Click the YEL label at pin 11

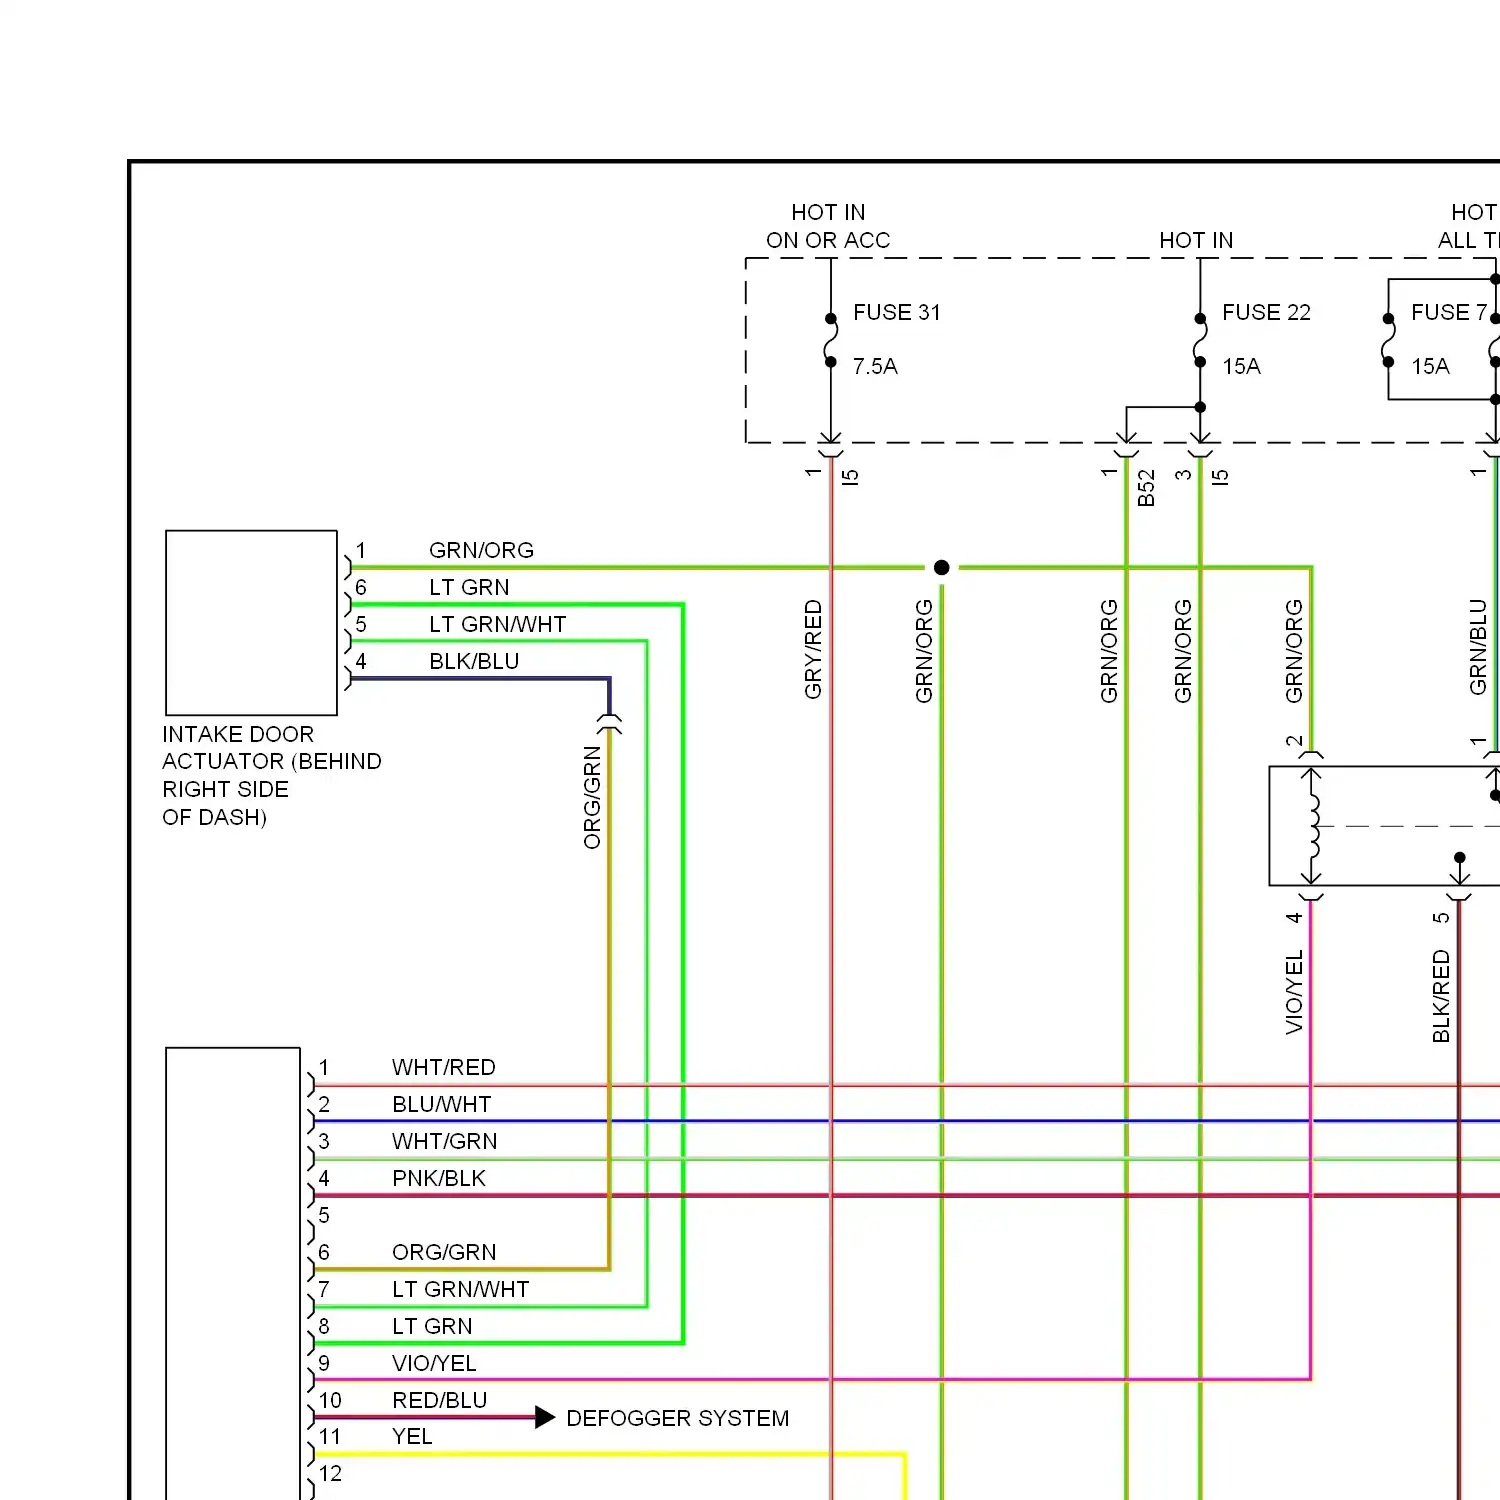click(412, 1436)
